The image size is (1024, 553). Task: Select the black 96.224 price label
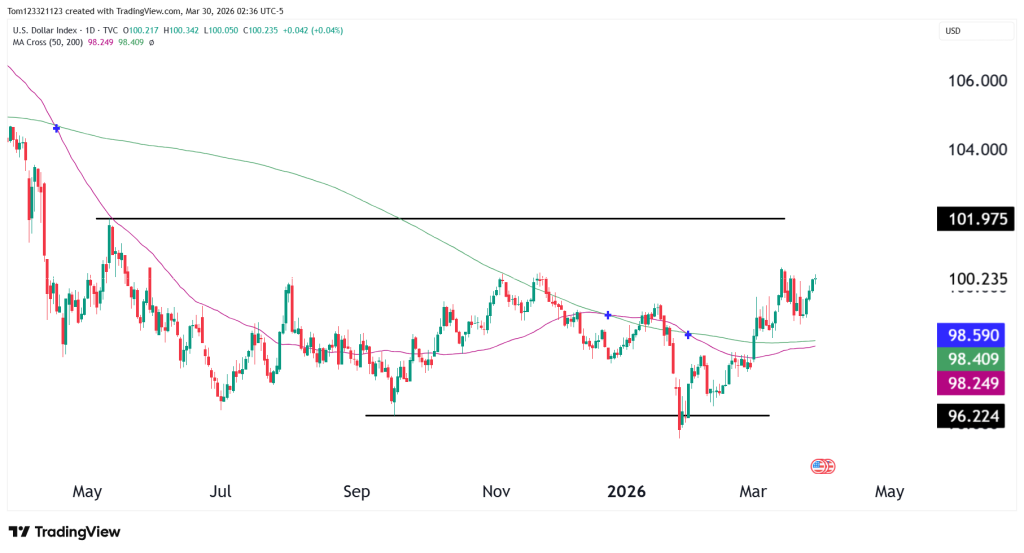click(x=975, y=415)
